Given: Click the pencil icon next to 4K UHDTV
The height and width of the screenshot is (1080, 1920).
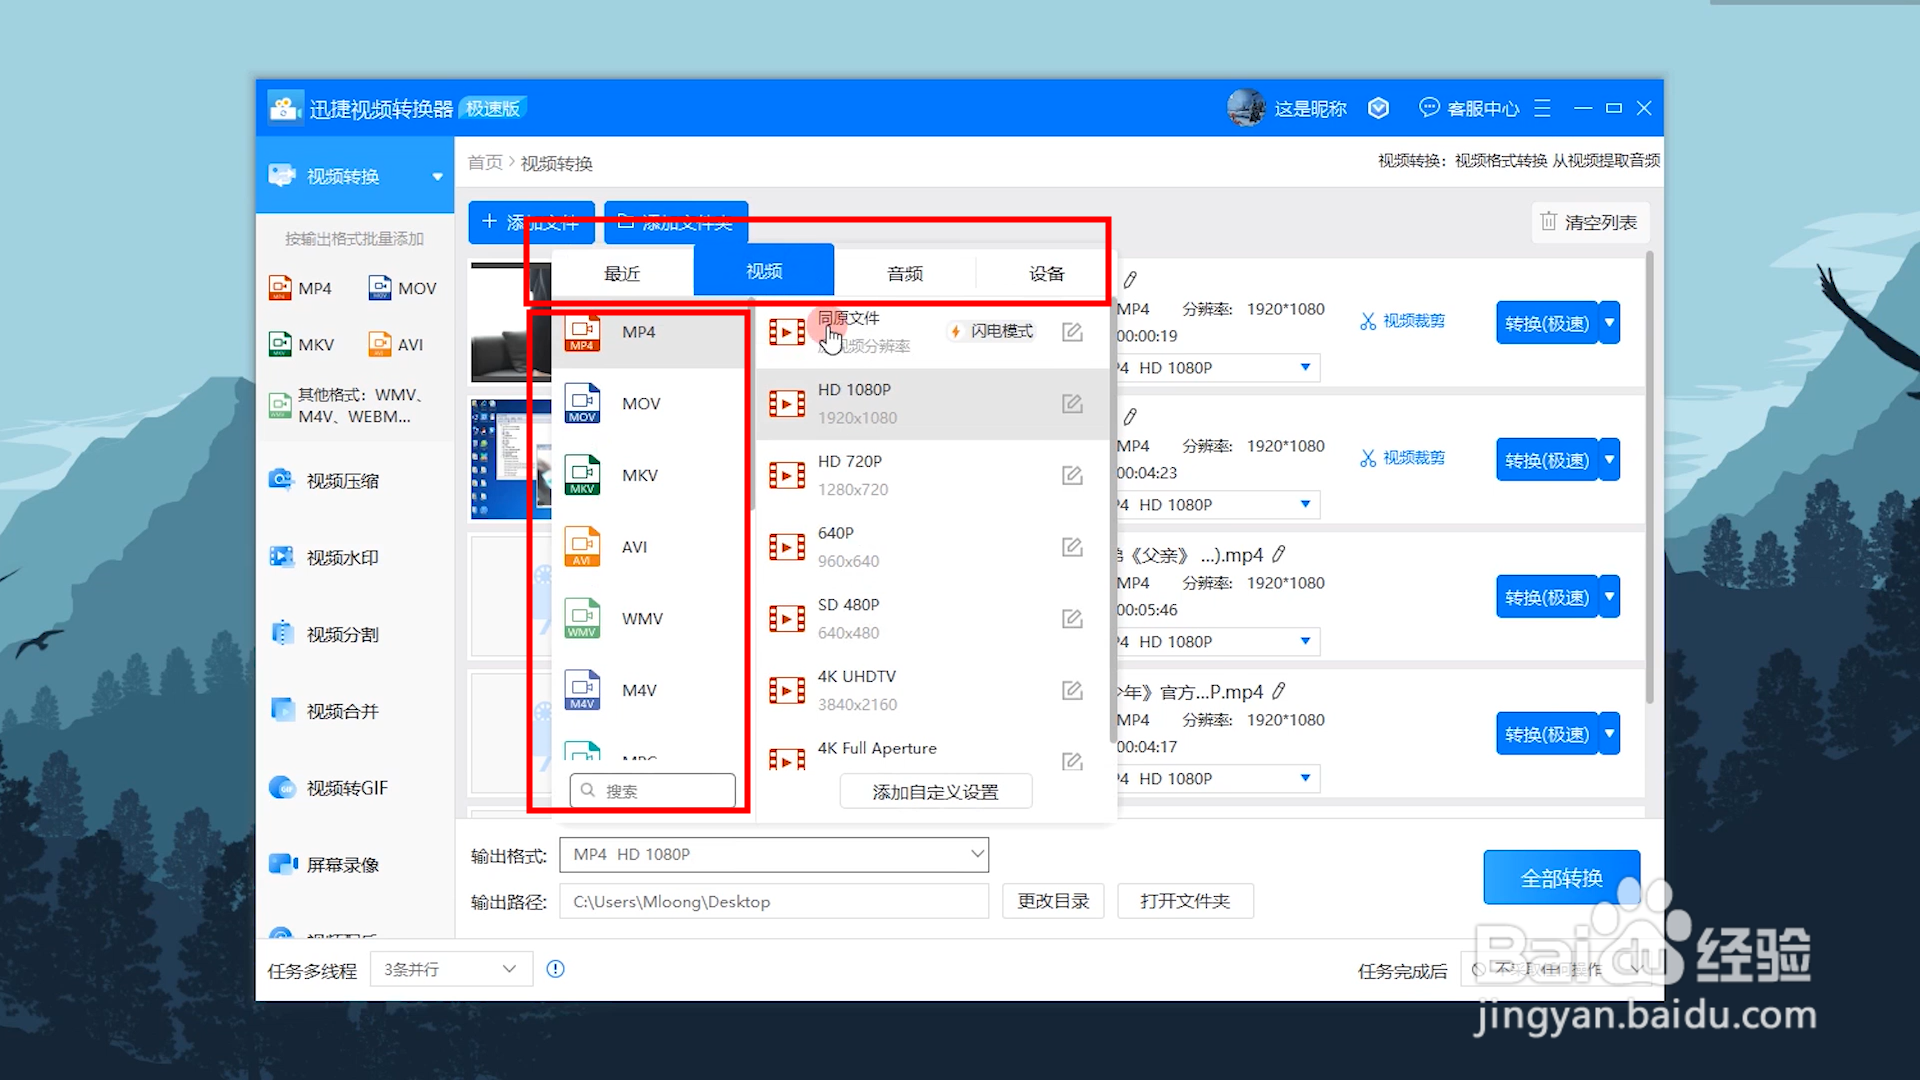Looking at the screenshot, I should [1072, 690].
